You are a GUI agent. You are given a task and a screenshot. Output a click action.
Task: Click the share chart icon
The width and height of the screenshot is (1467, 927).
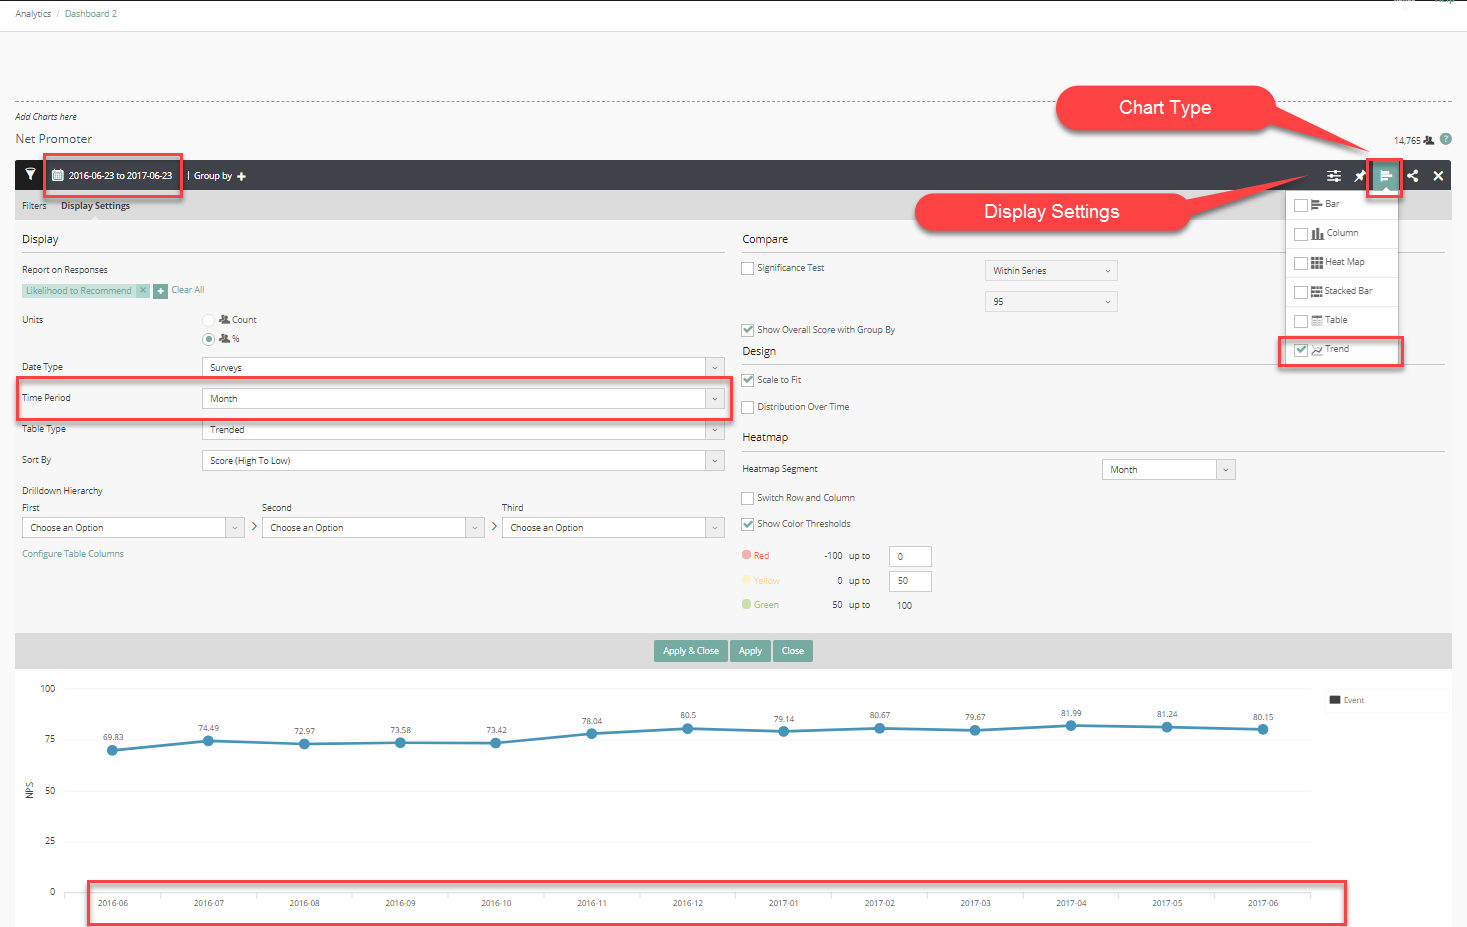coord(1412,176)
